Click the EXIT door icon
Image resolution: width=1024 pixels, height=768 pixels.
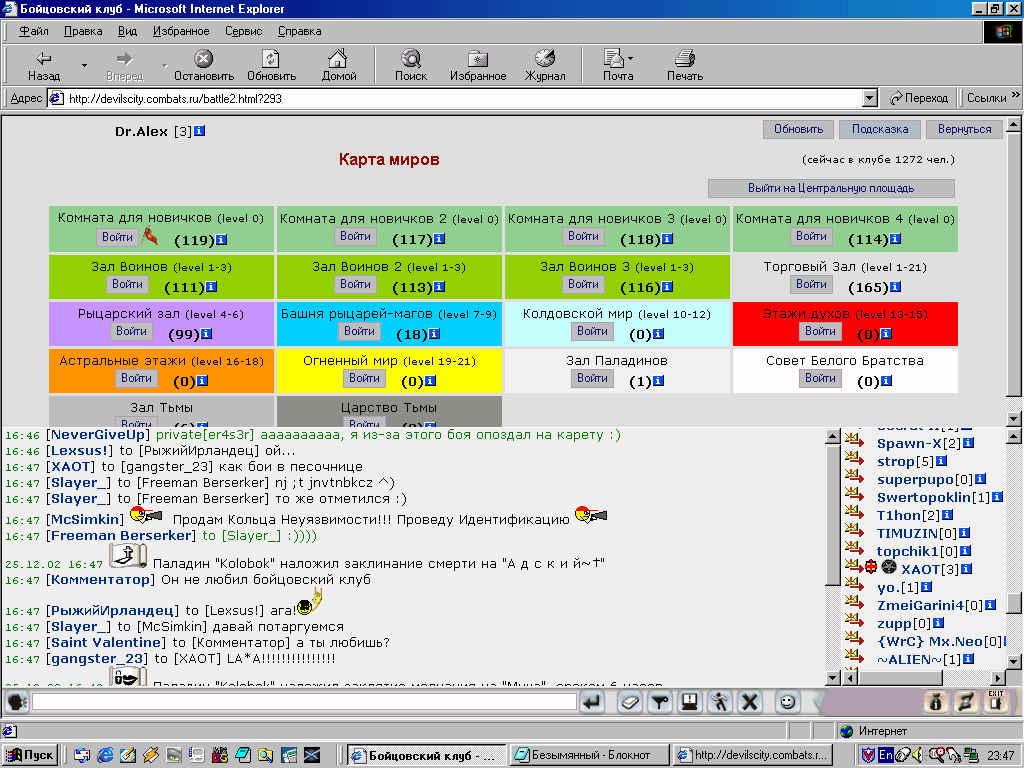pos(995,701)
